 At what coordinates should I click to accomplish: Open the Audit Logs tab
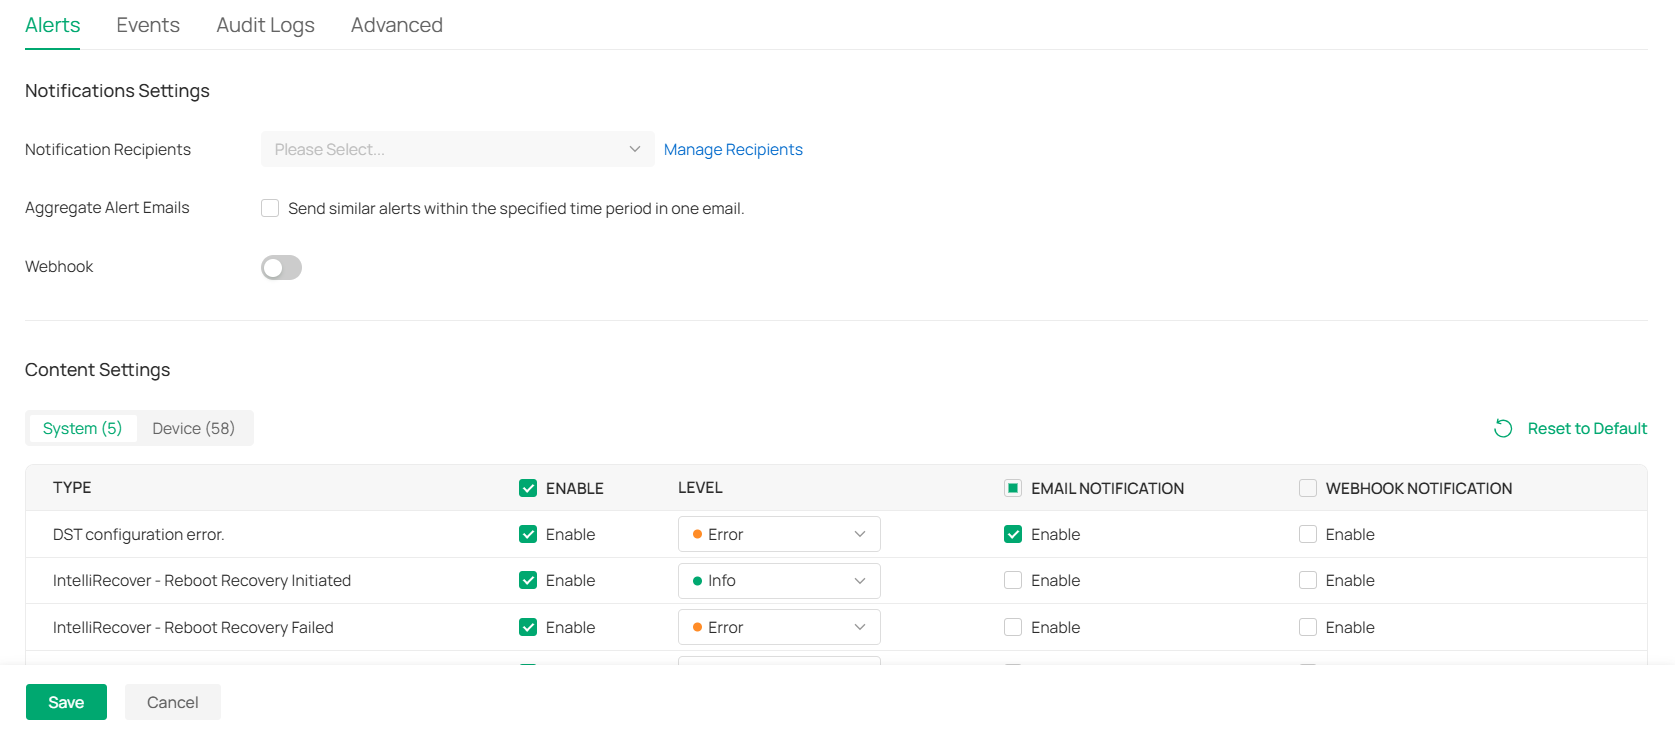tap(265, 25)
